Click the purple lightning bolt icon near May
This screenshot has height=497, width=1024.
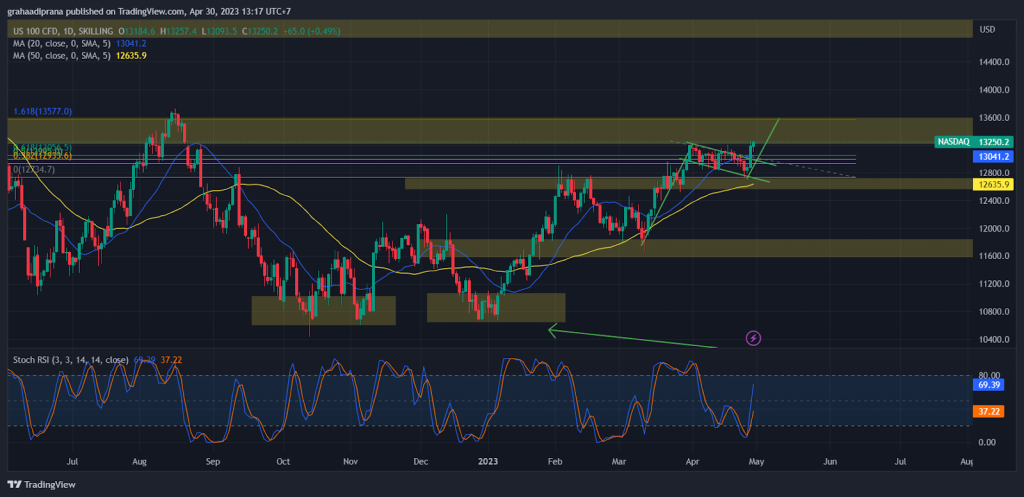click(x=754, y=338)
